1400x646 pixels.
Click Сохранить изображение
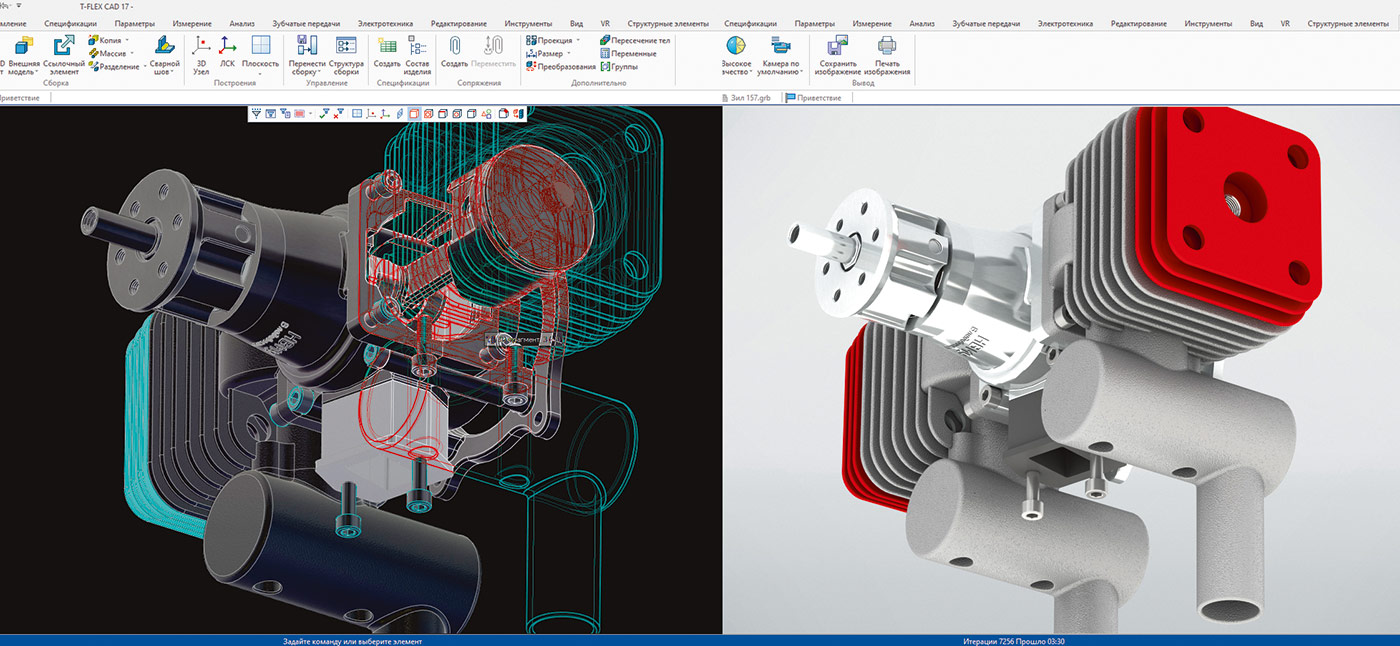pos(838,55)
